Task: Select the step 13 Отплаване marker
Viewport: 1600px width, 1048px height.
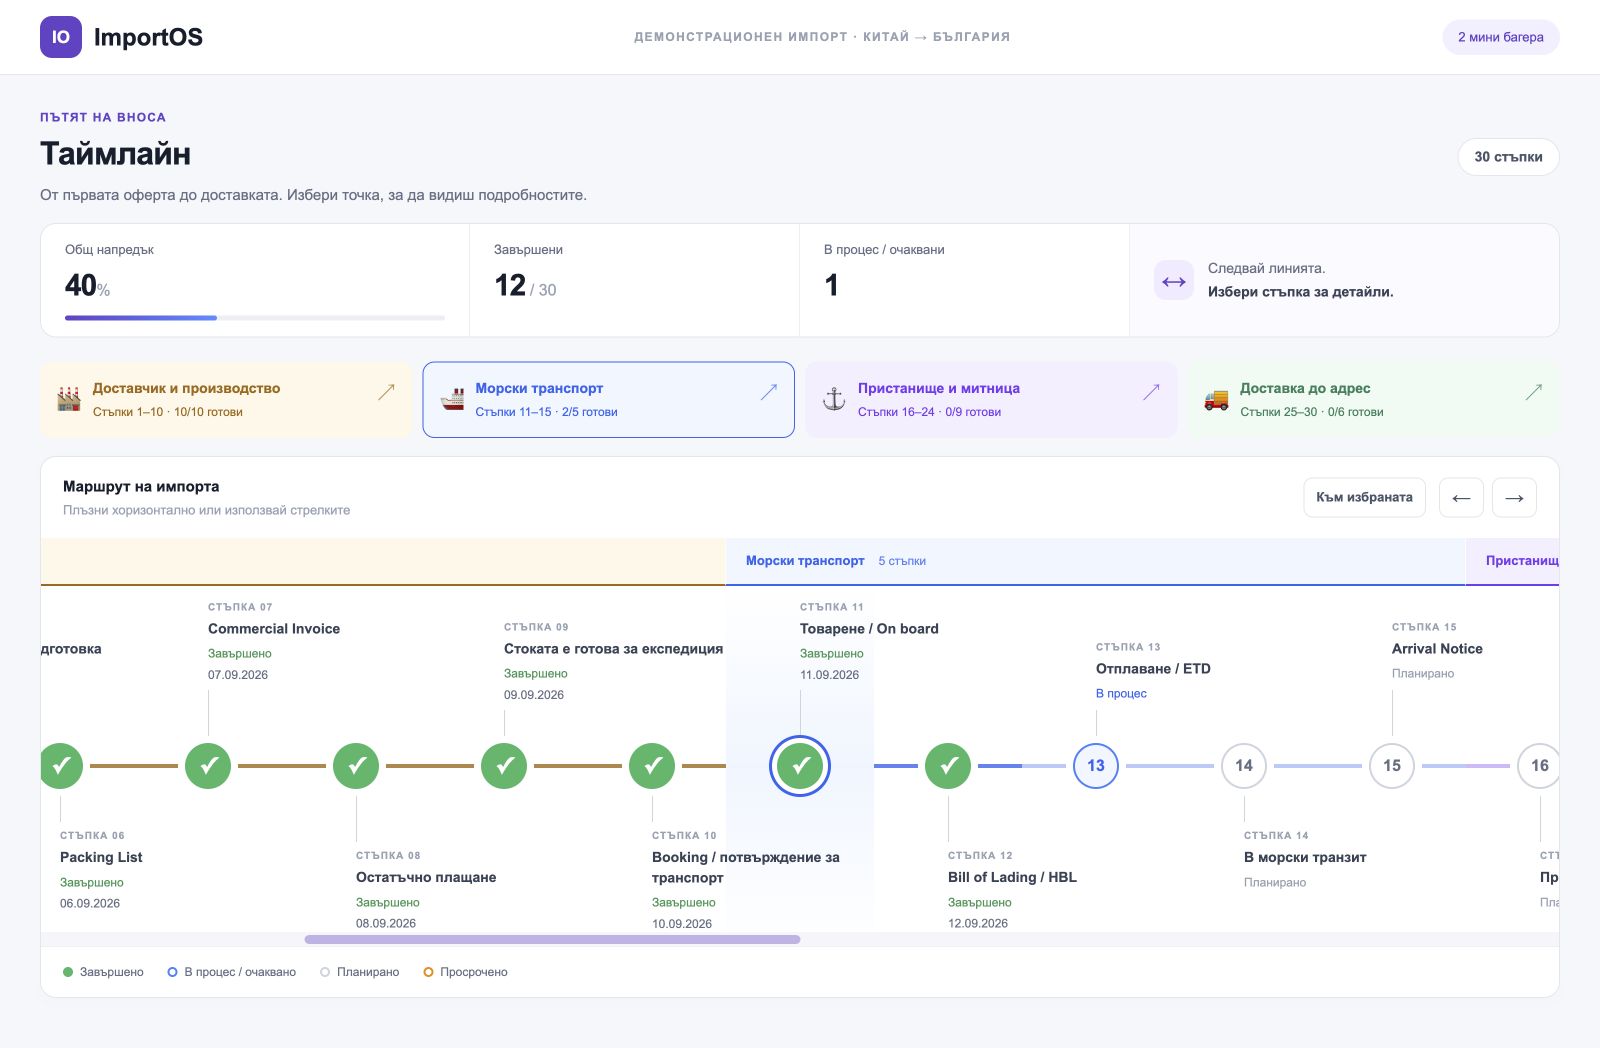Action: (1096, 766)
